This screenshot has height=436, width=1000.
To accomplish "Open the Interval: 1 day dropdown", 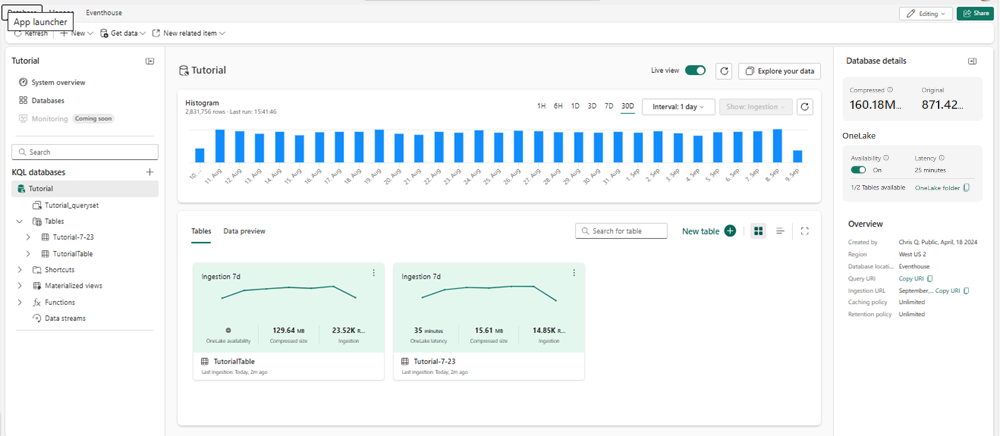I will (678, 107).
